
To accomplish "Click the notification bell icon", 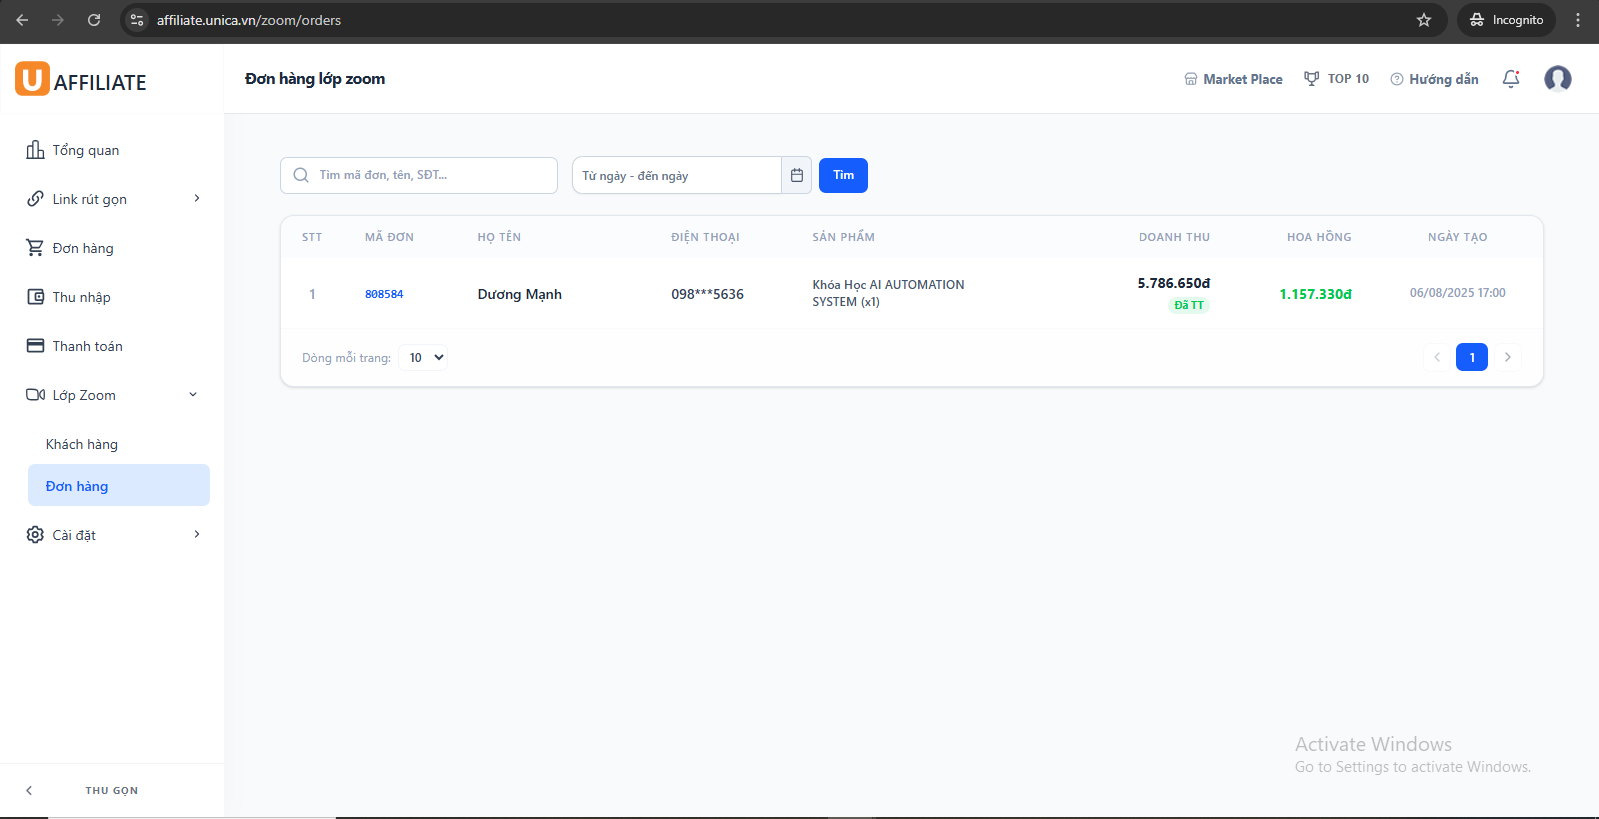I will pos(1511,79).
